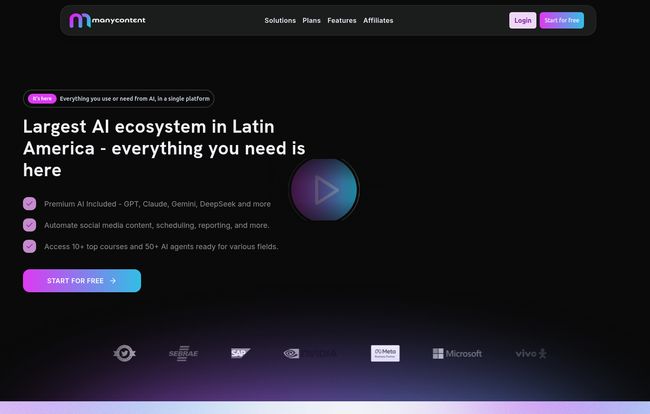
Task: Click the vivo partner logo
Action: click(x=530, y=353)
